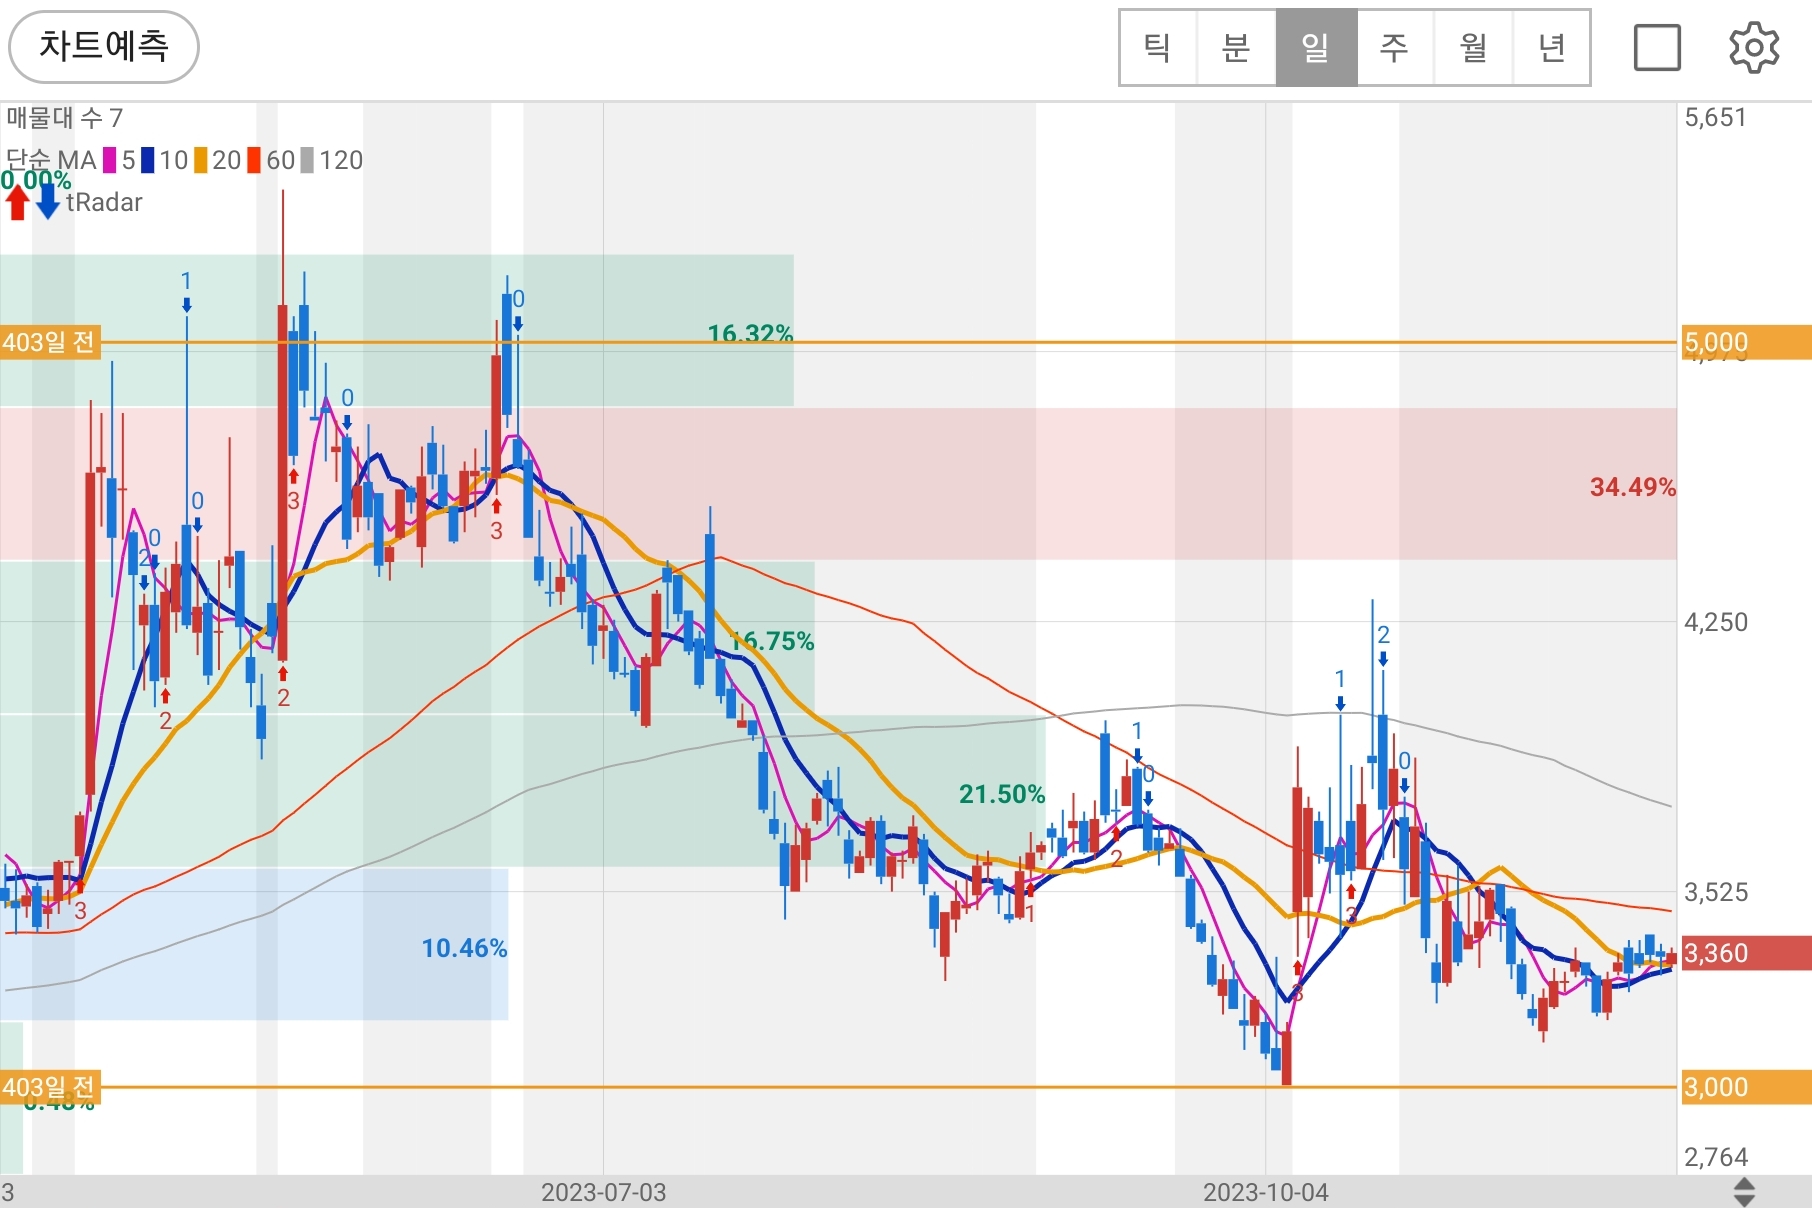Viewport: 1812px width, 1208px height.
Task: Click the fullscreen square icon
Action: click(x=1657, y=48)
